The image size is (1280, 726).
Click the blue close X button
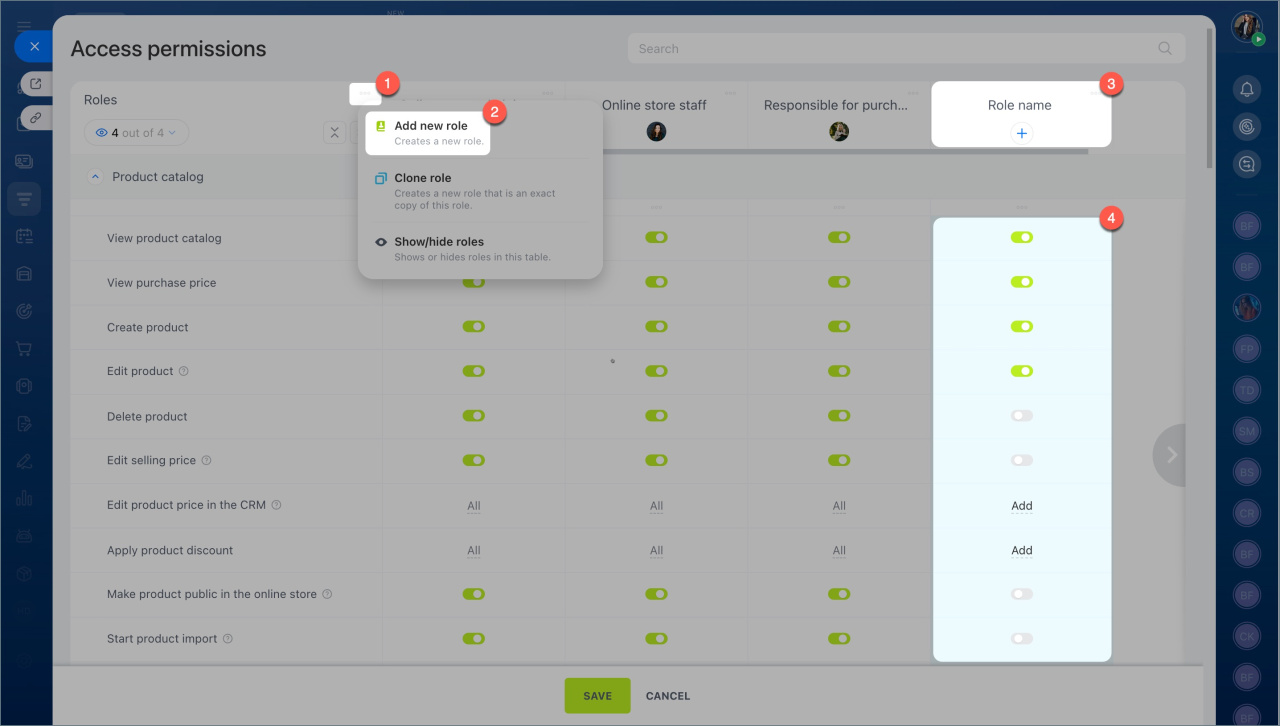click(34, 47)
